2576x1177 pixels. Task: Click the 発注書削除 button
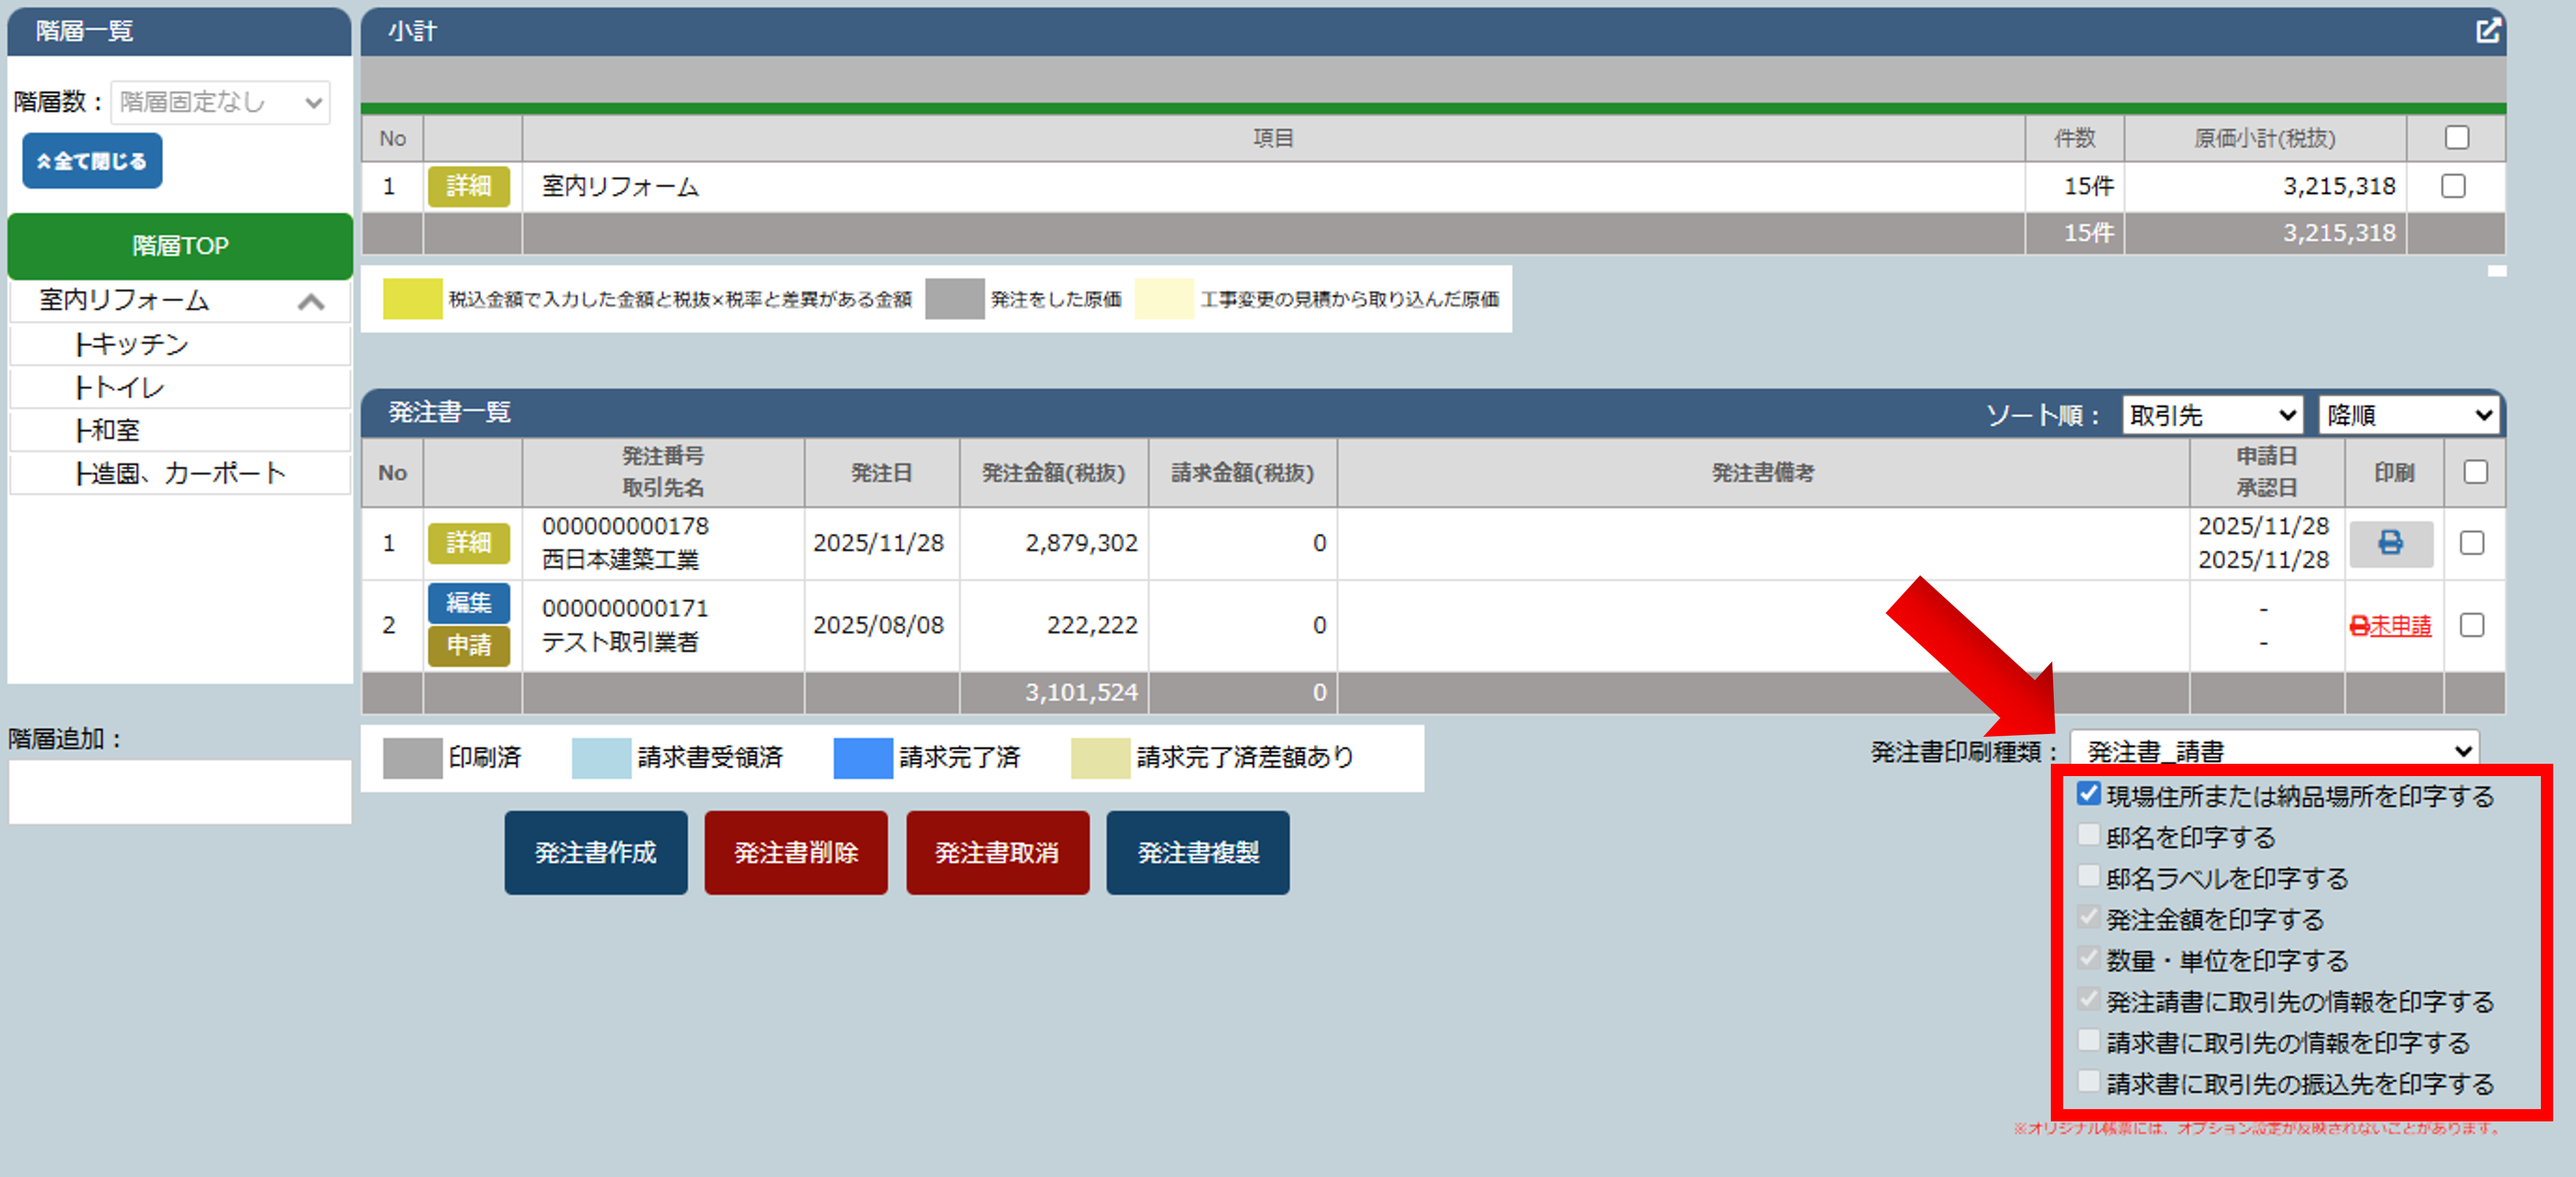796,852
